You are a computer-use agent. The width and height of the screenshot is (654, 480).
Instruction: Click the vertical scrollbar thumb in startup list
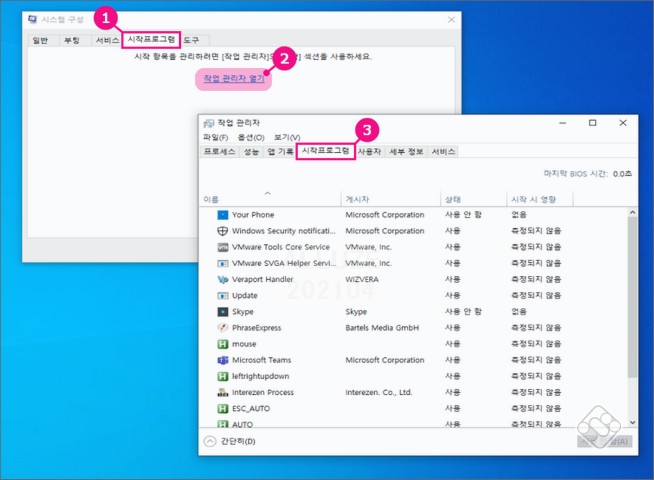pyautogui.click(x=632, y=297)
